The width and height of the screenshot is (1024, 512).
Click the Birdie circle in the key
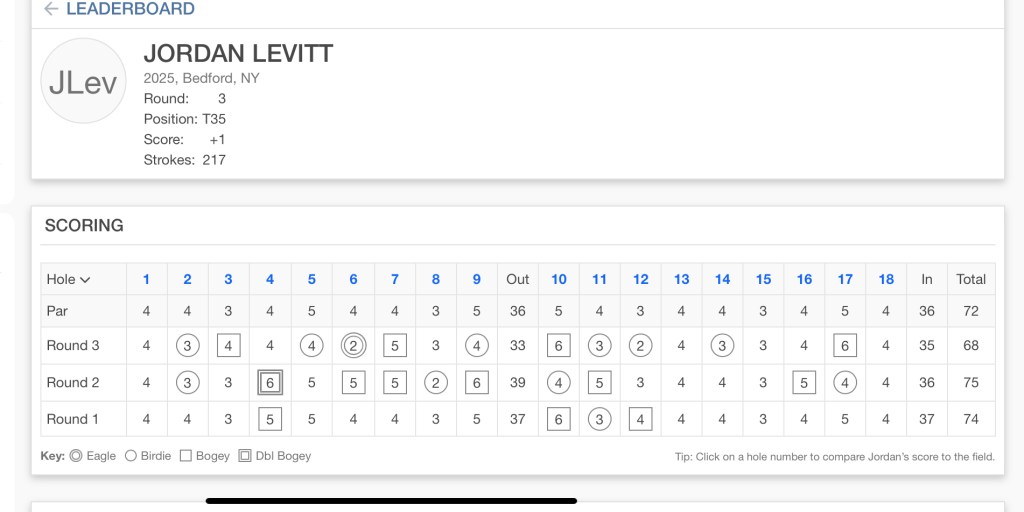pos(130,456)
